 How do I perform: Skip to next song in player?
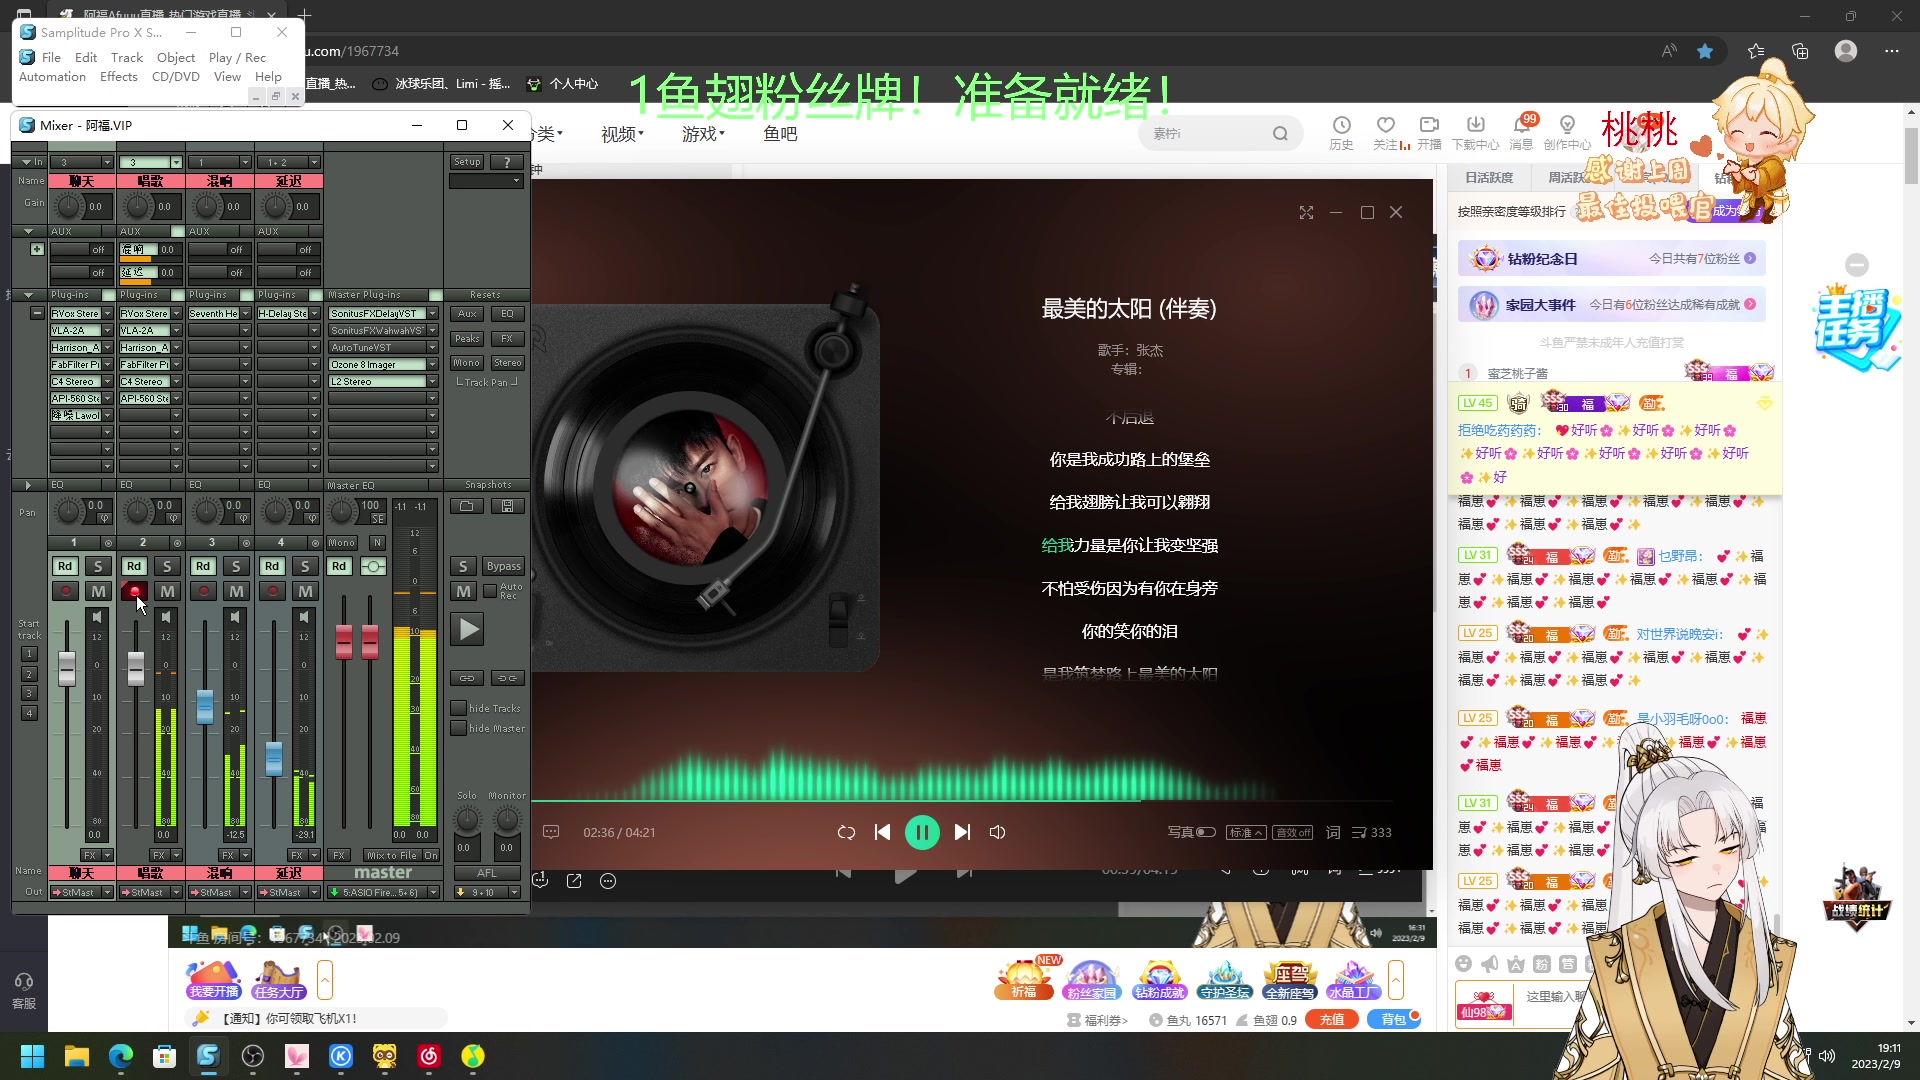(962, 832)
